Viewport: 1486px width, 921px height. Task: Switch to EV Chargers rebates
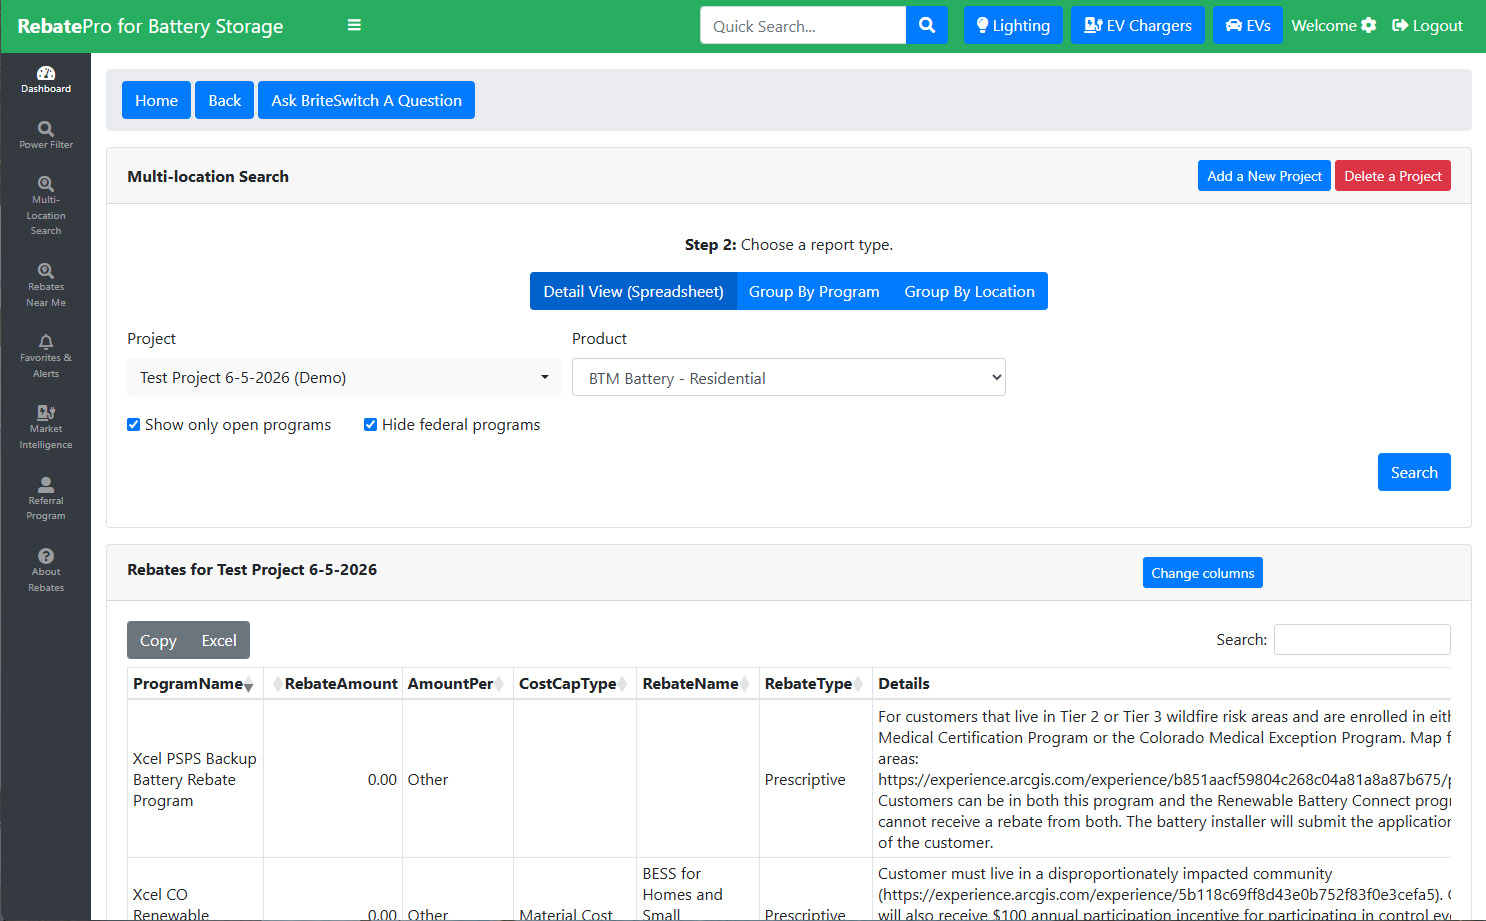[x=1138, y=25]
